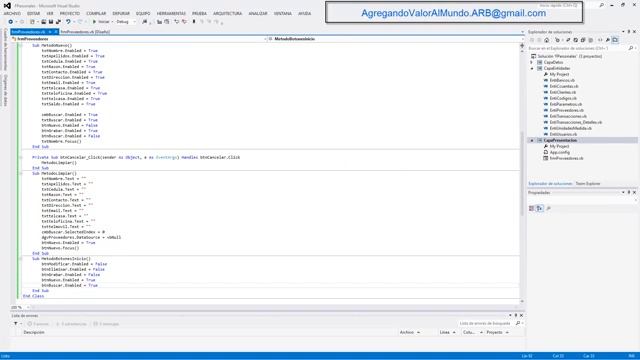Click the view code icon in Solution Explorer
The width and height of the screenshot is (640, 360).
pyautogui.click(x=600, y=40)
